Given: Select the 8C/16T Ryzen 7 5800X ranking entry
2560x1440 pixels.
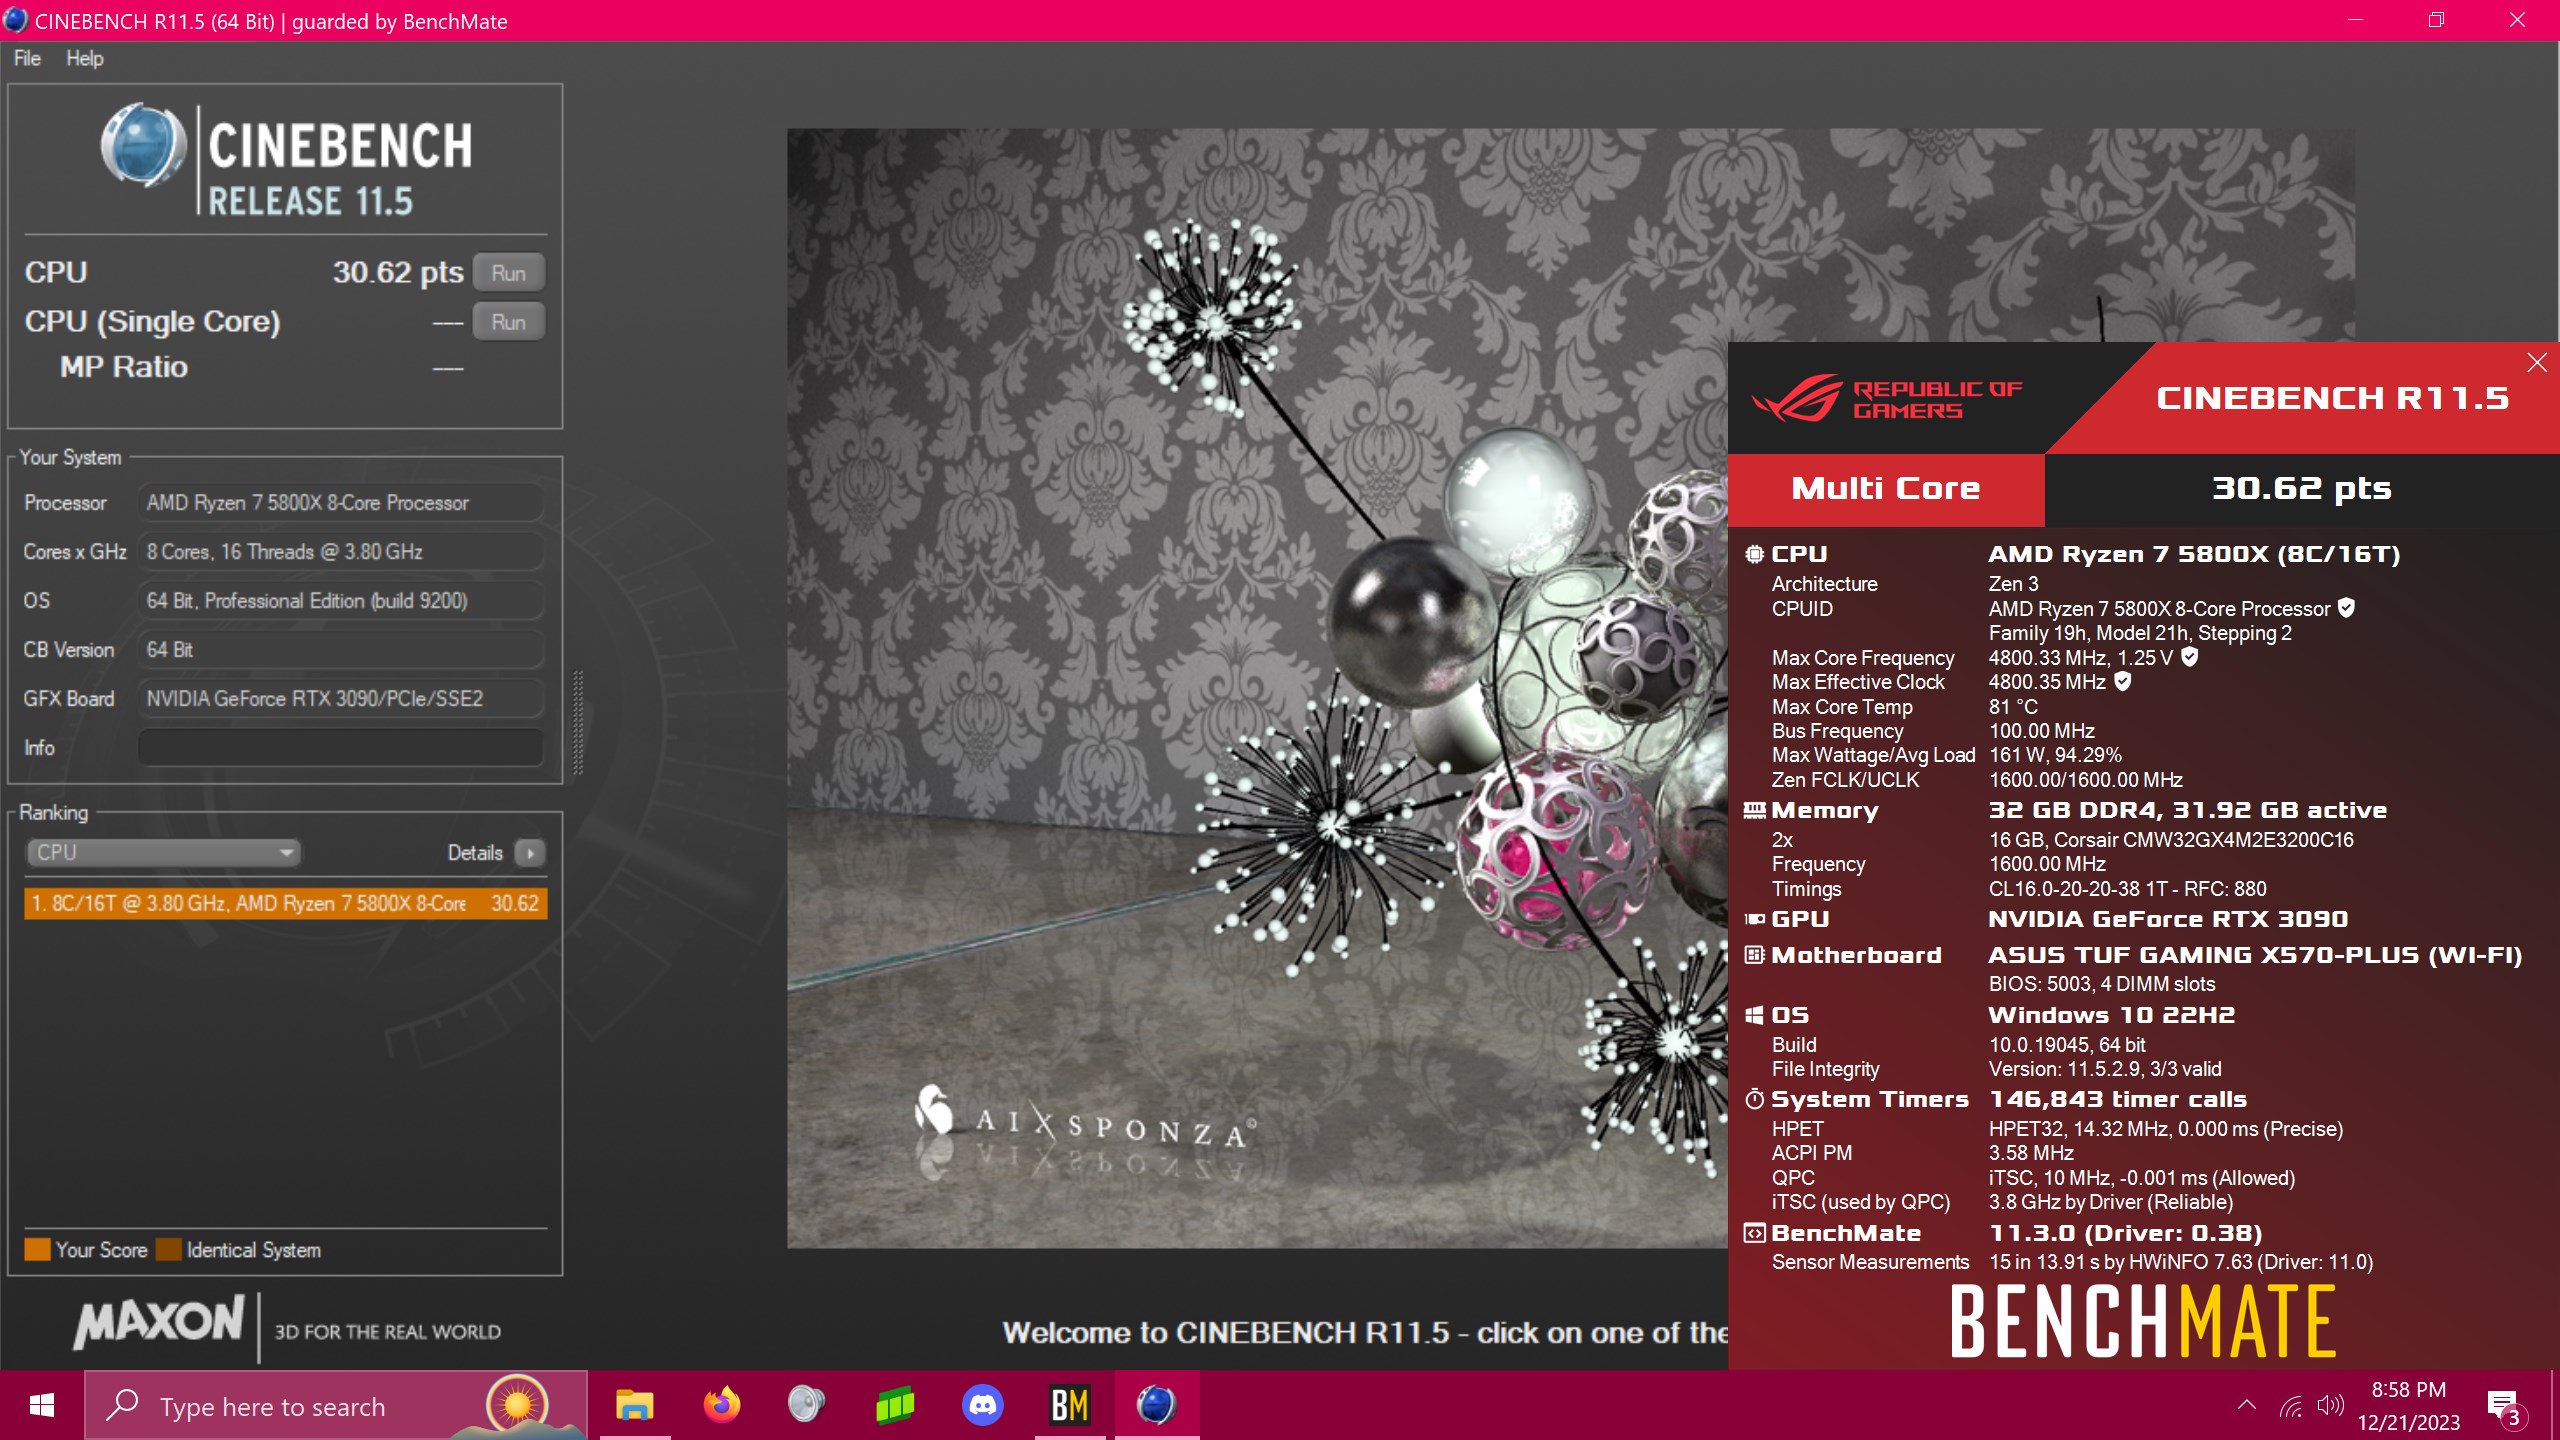Looking at the screenshot, I should tap(285, 903).
